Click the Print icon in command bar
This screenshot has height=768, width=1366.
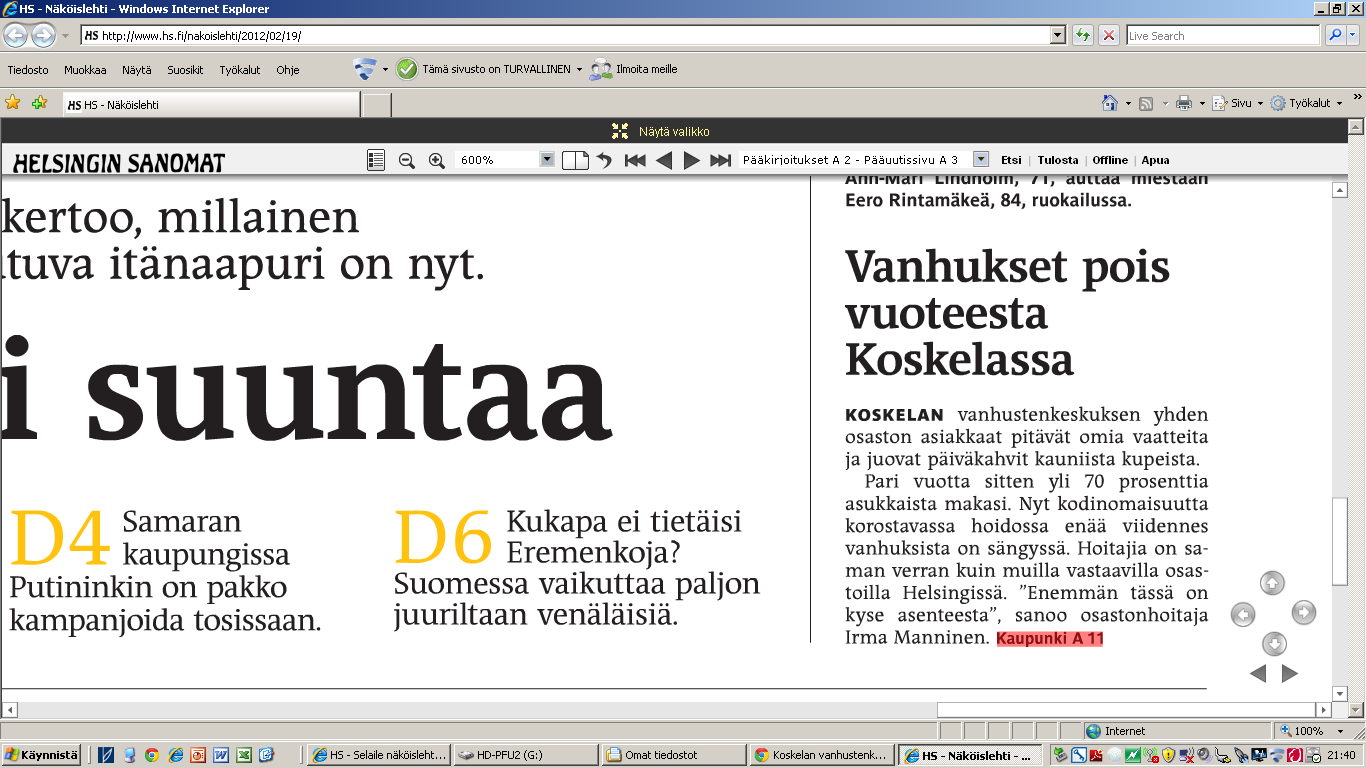(x=1184, y=103)
